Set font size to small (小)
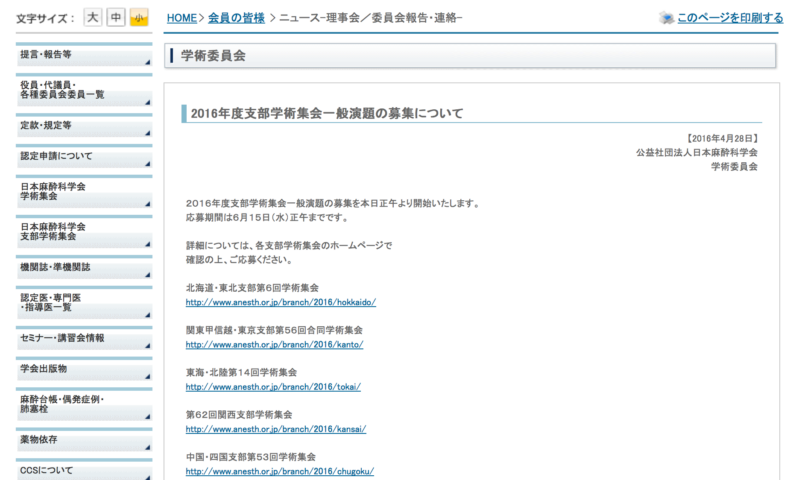This screenshot has height=480, width=790. click(x=139, y=18)
